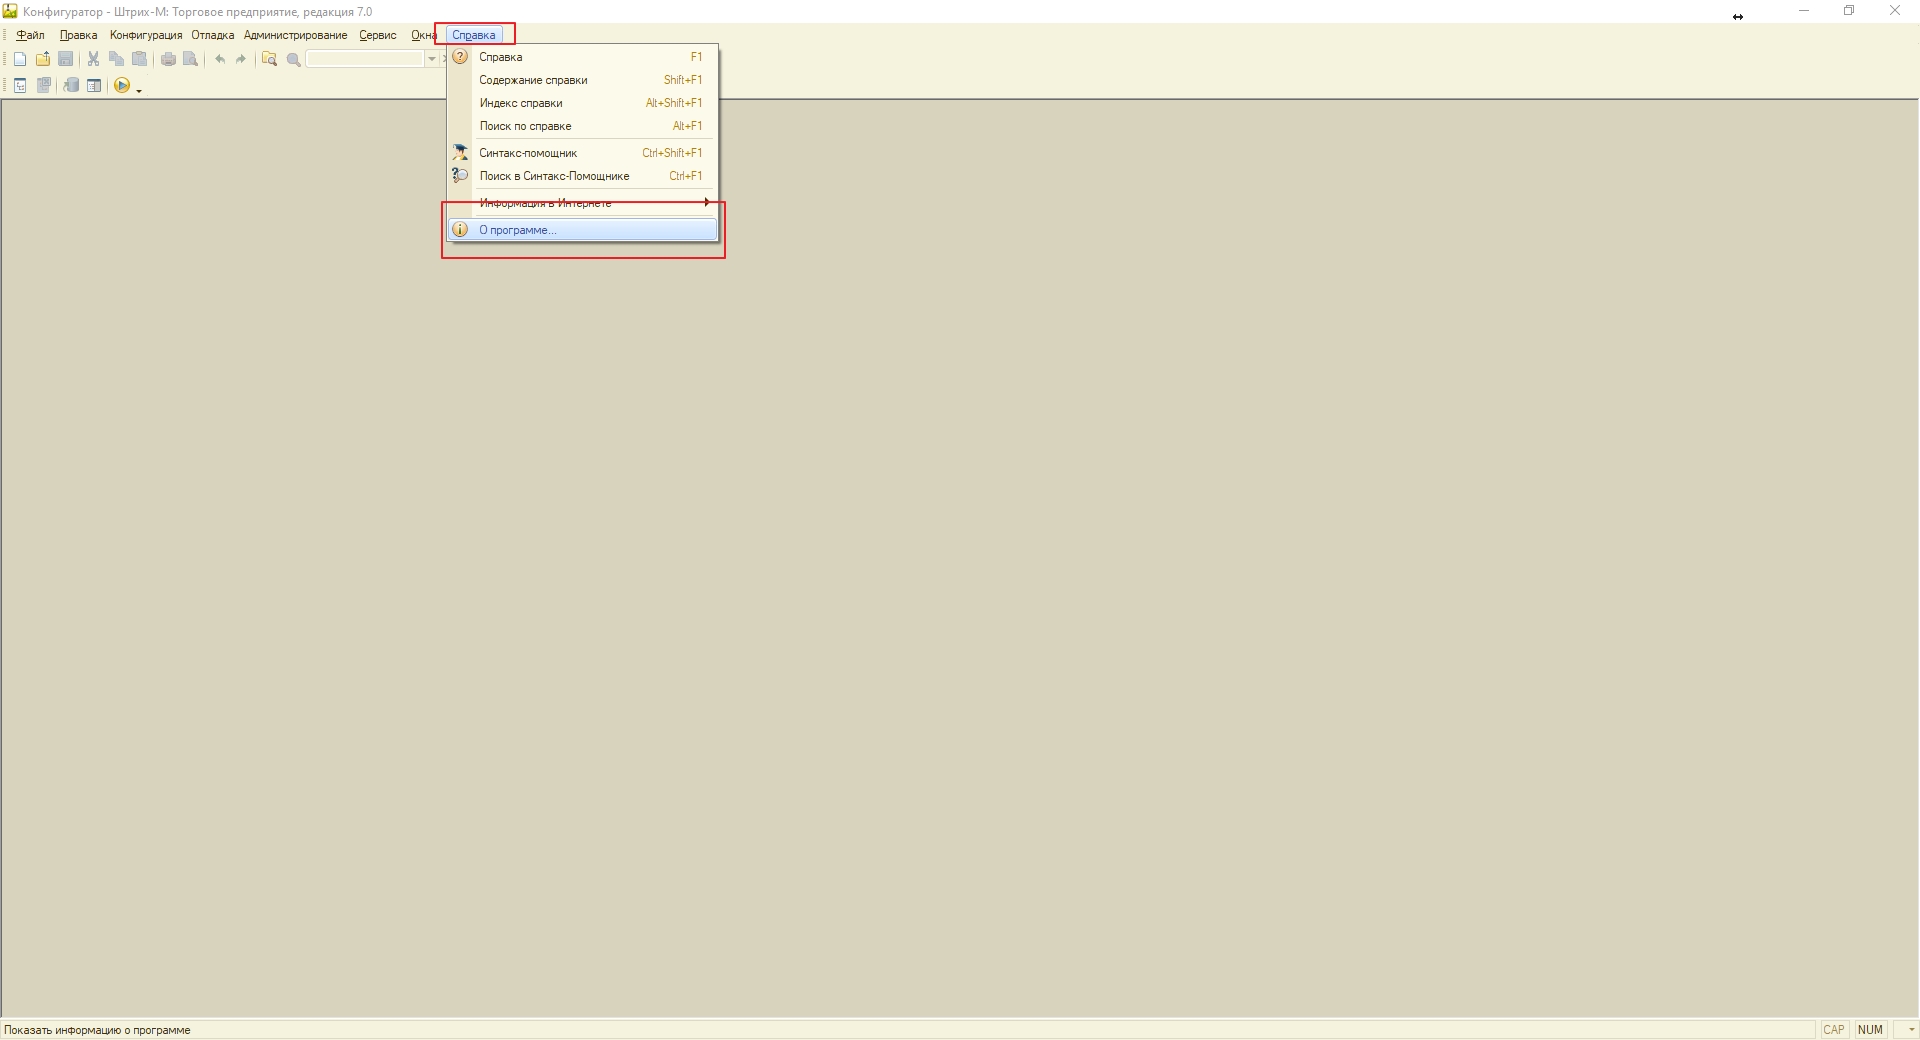Screen dimensions: 1920x1040
Task: Click the Start debugging play icon
Action: (x=121, y=86)
